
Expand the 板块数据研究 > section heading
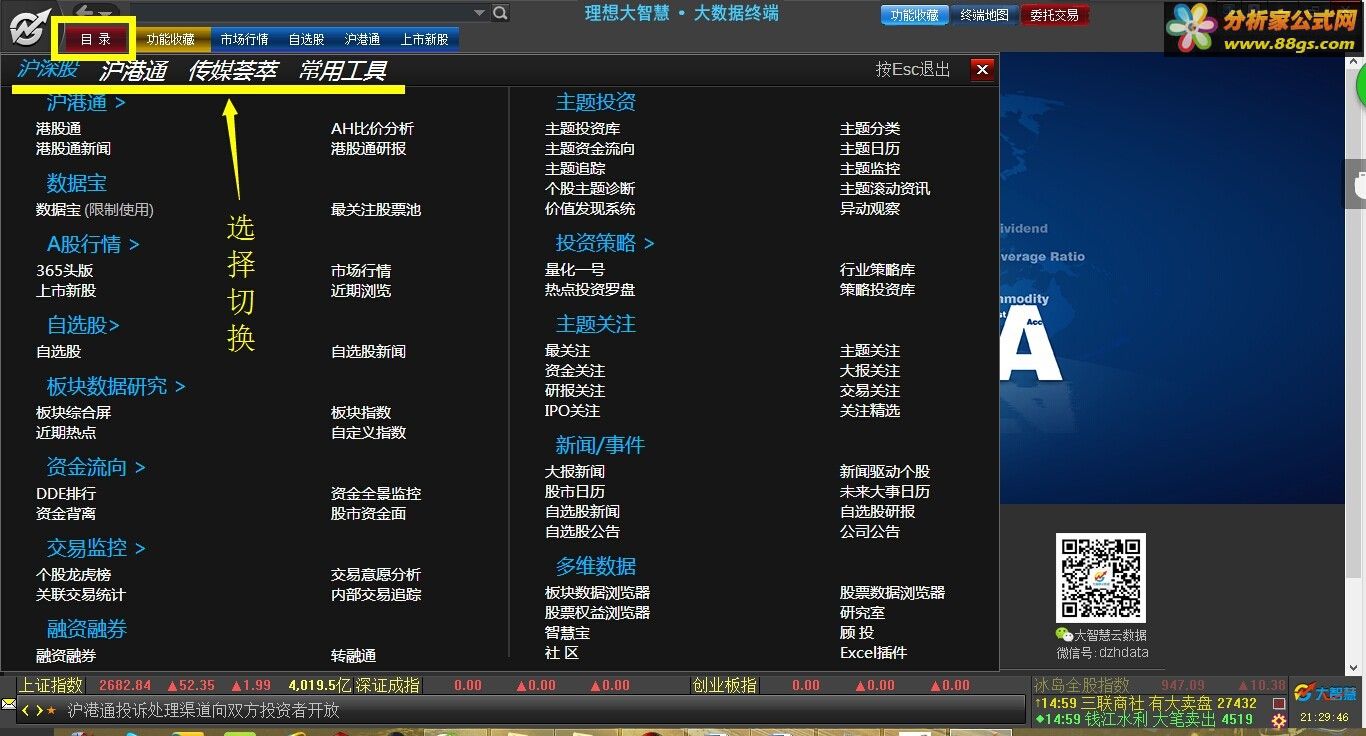click(x=116, y=386)
